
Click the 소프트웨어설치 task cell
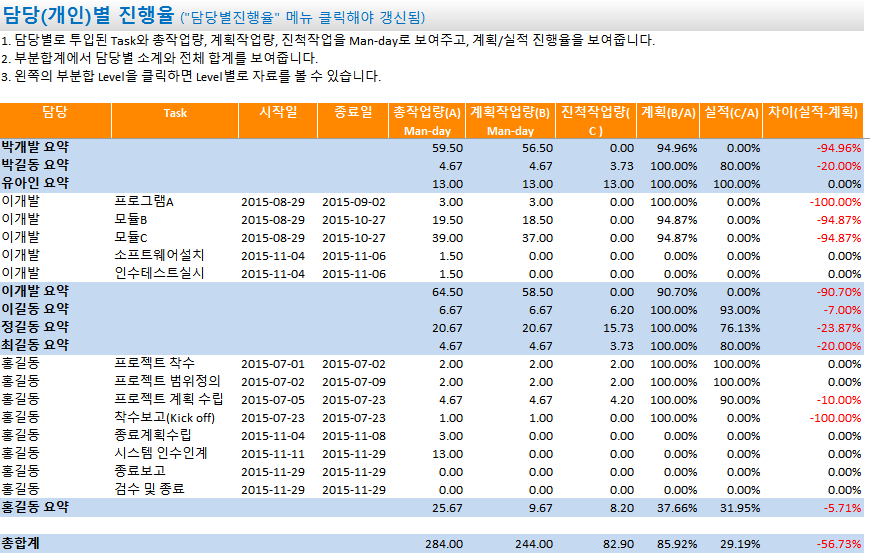159,256
